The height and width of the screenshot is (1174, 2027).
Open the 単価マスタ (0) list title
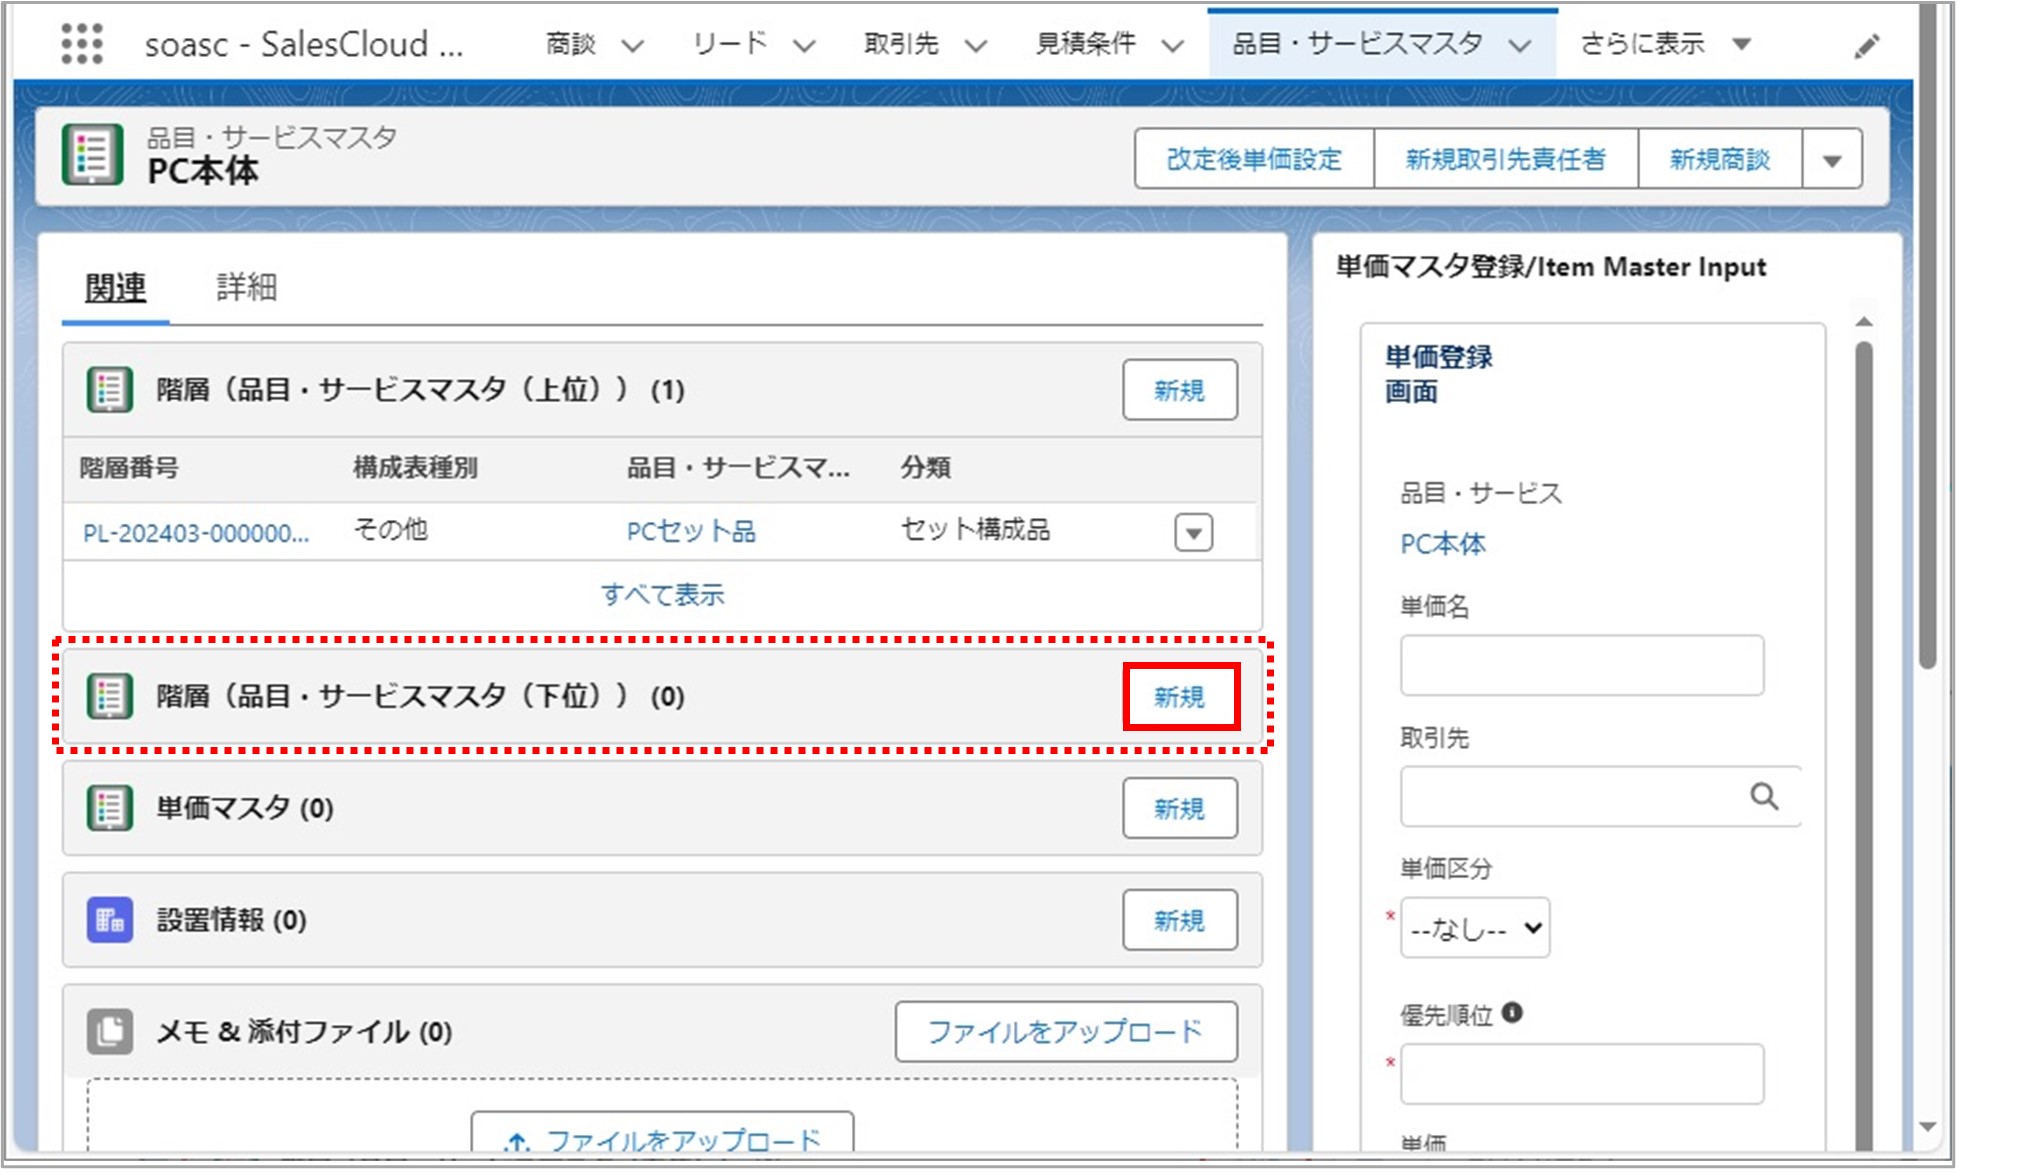(245, 808)
